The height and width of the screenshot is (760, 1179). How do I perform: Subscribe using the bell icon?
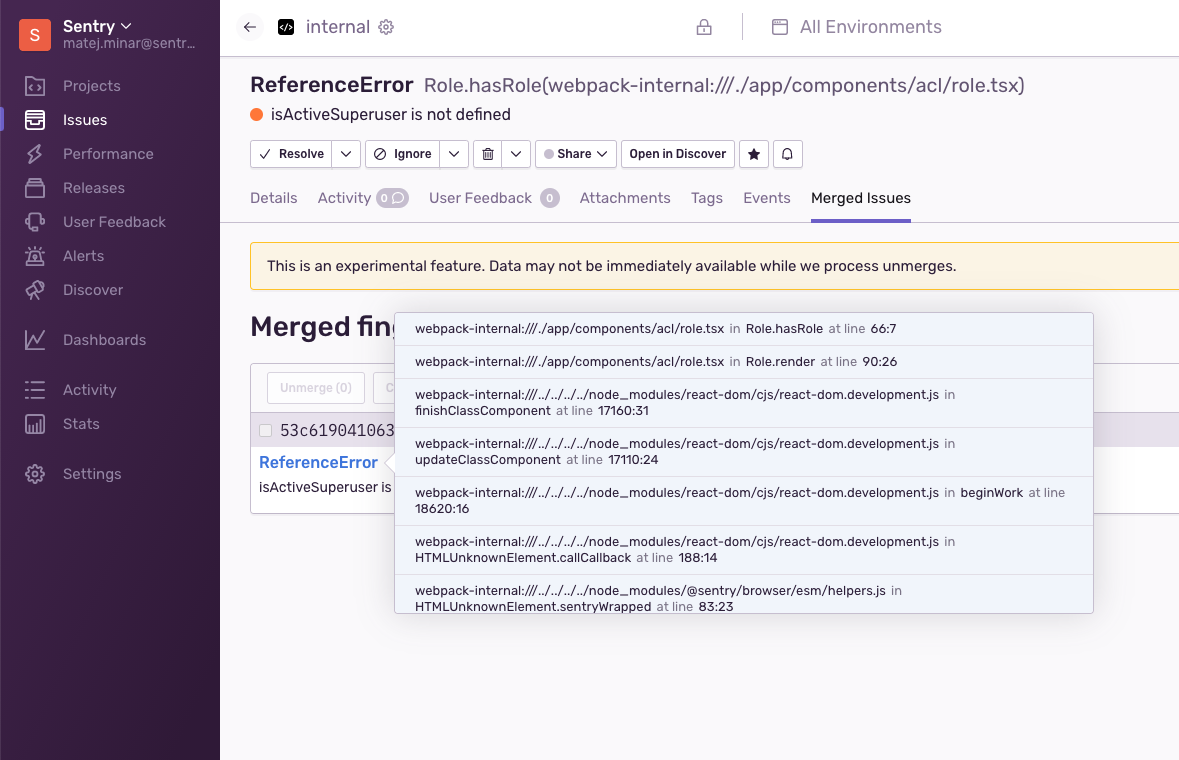click(787, 154)
